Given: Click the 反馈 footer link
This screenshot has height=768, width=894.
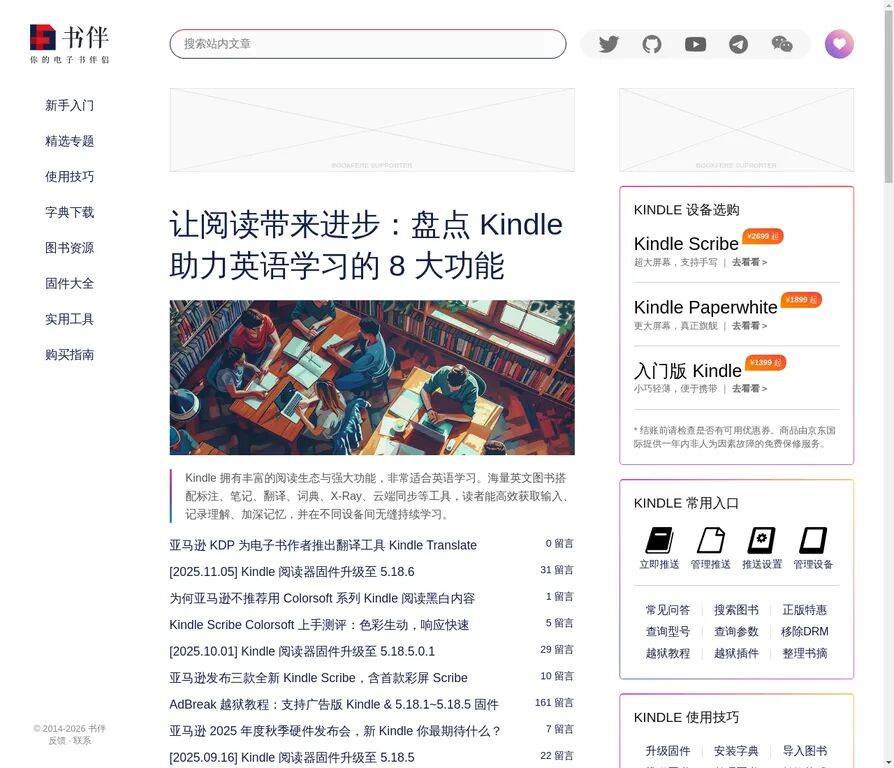Looking at the screenshot, I should 57,741.
